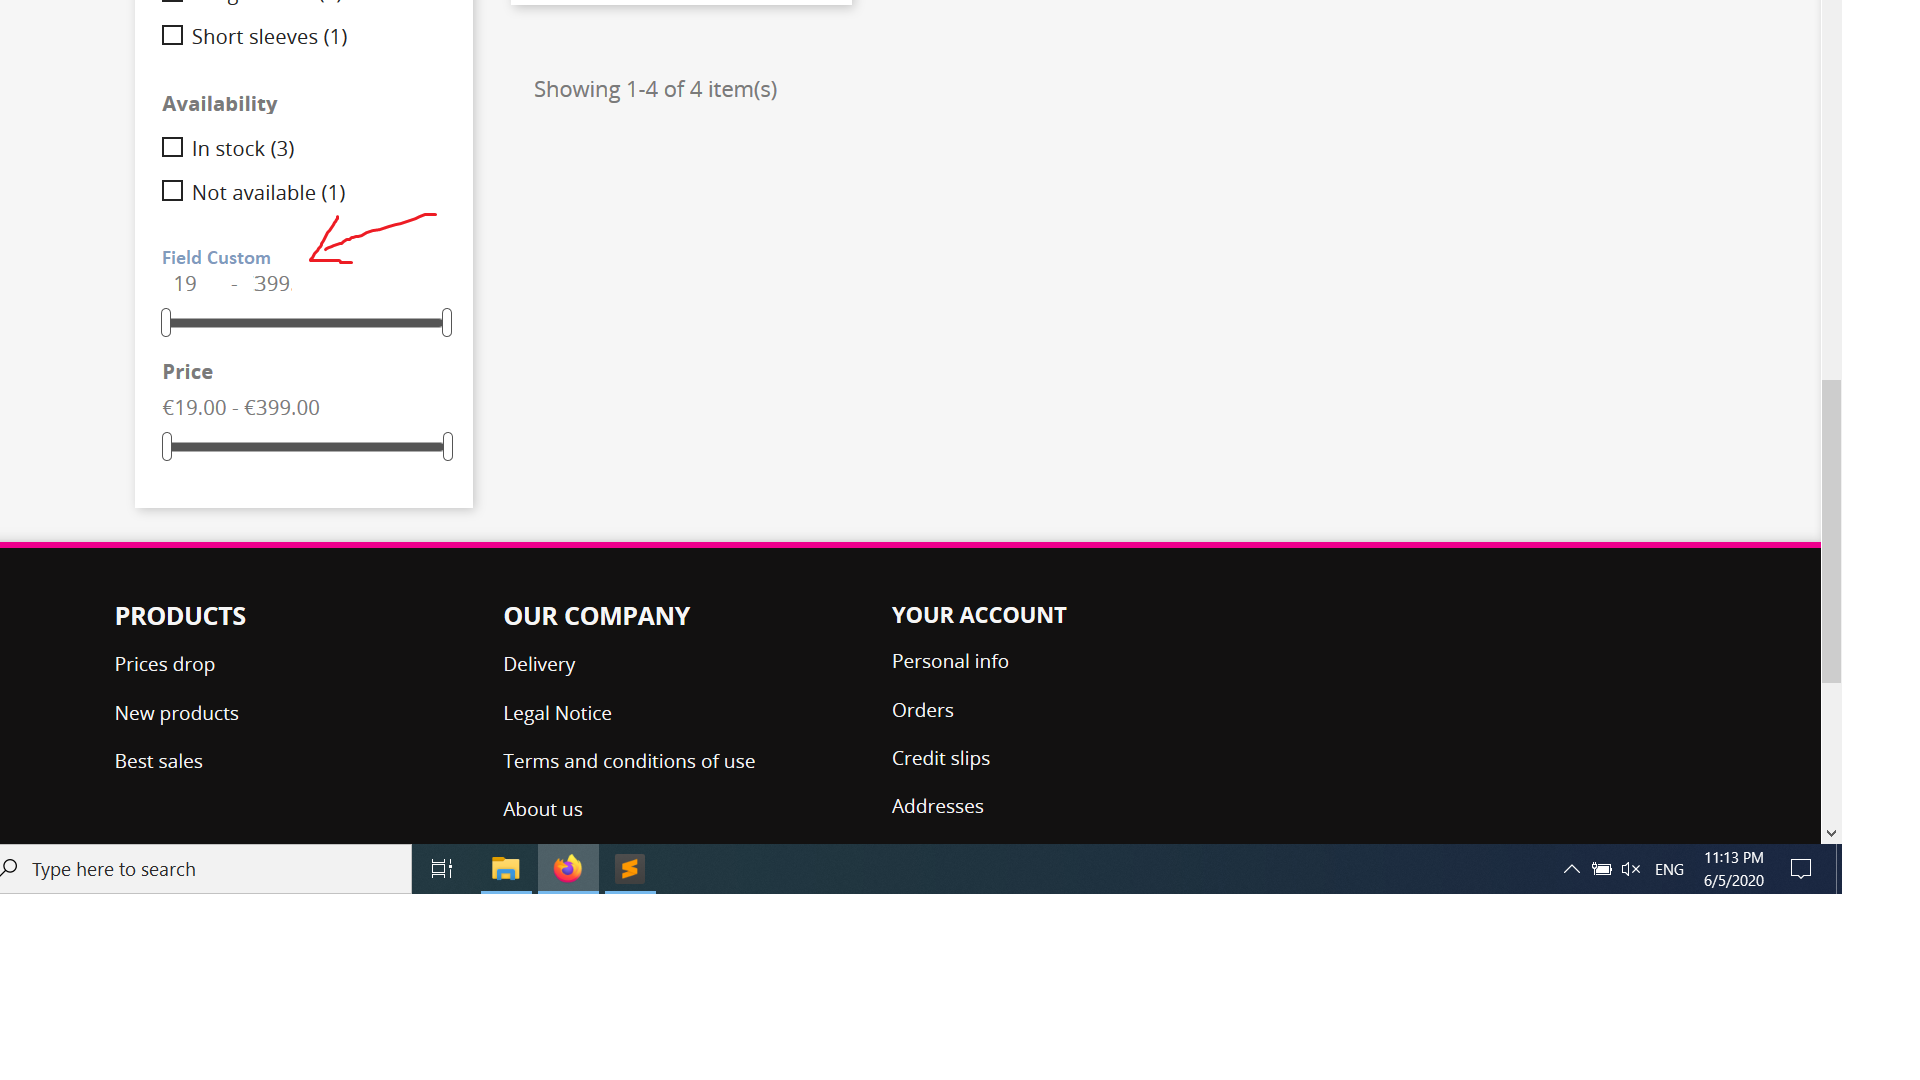
Task: Click the battery status tray icon
Action: [1601, 869]
